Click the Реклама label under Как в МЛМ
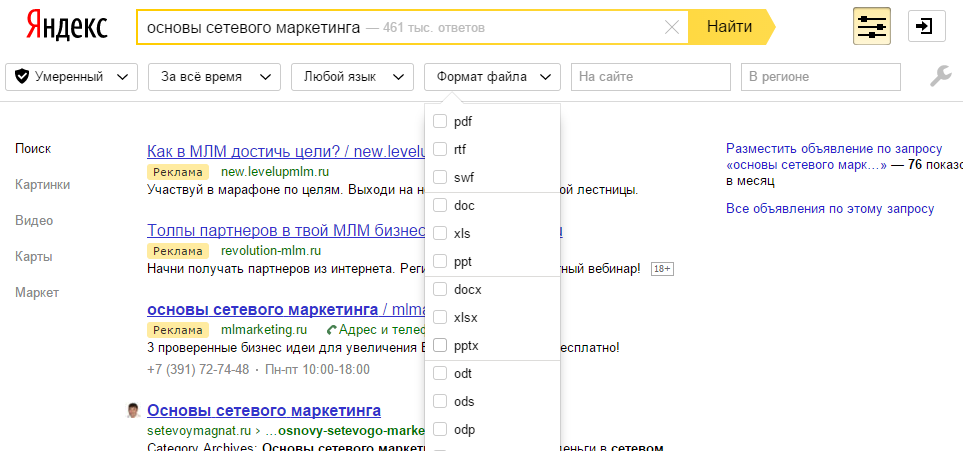Viewport: 963px width, 451px height. 178,171
